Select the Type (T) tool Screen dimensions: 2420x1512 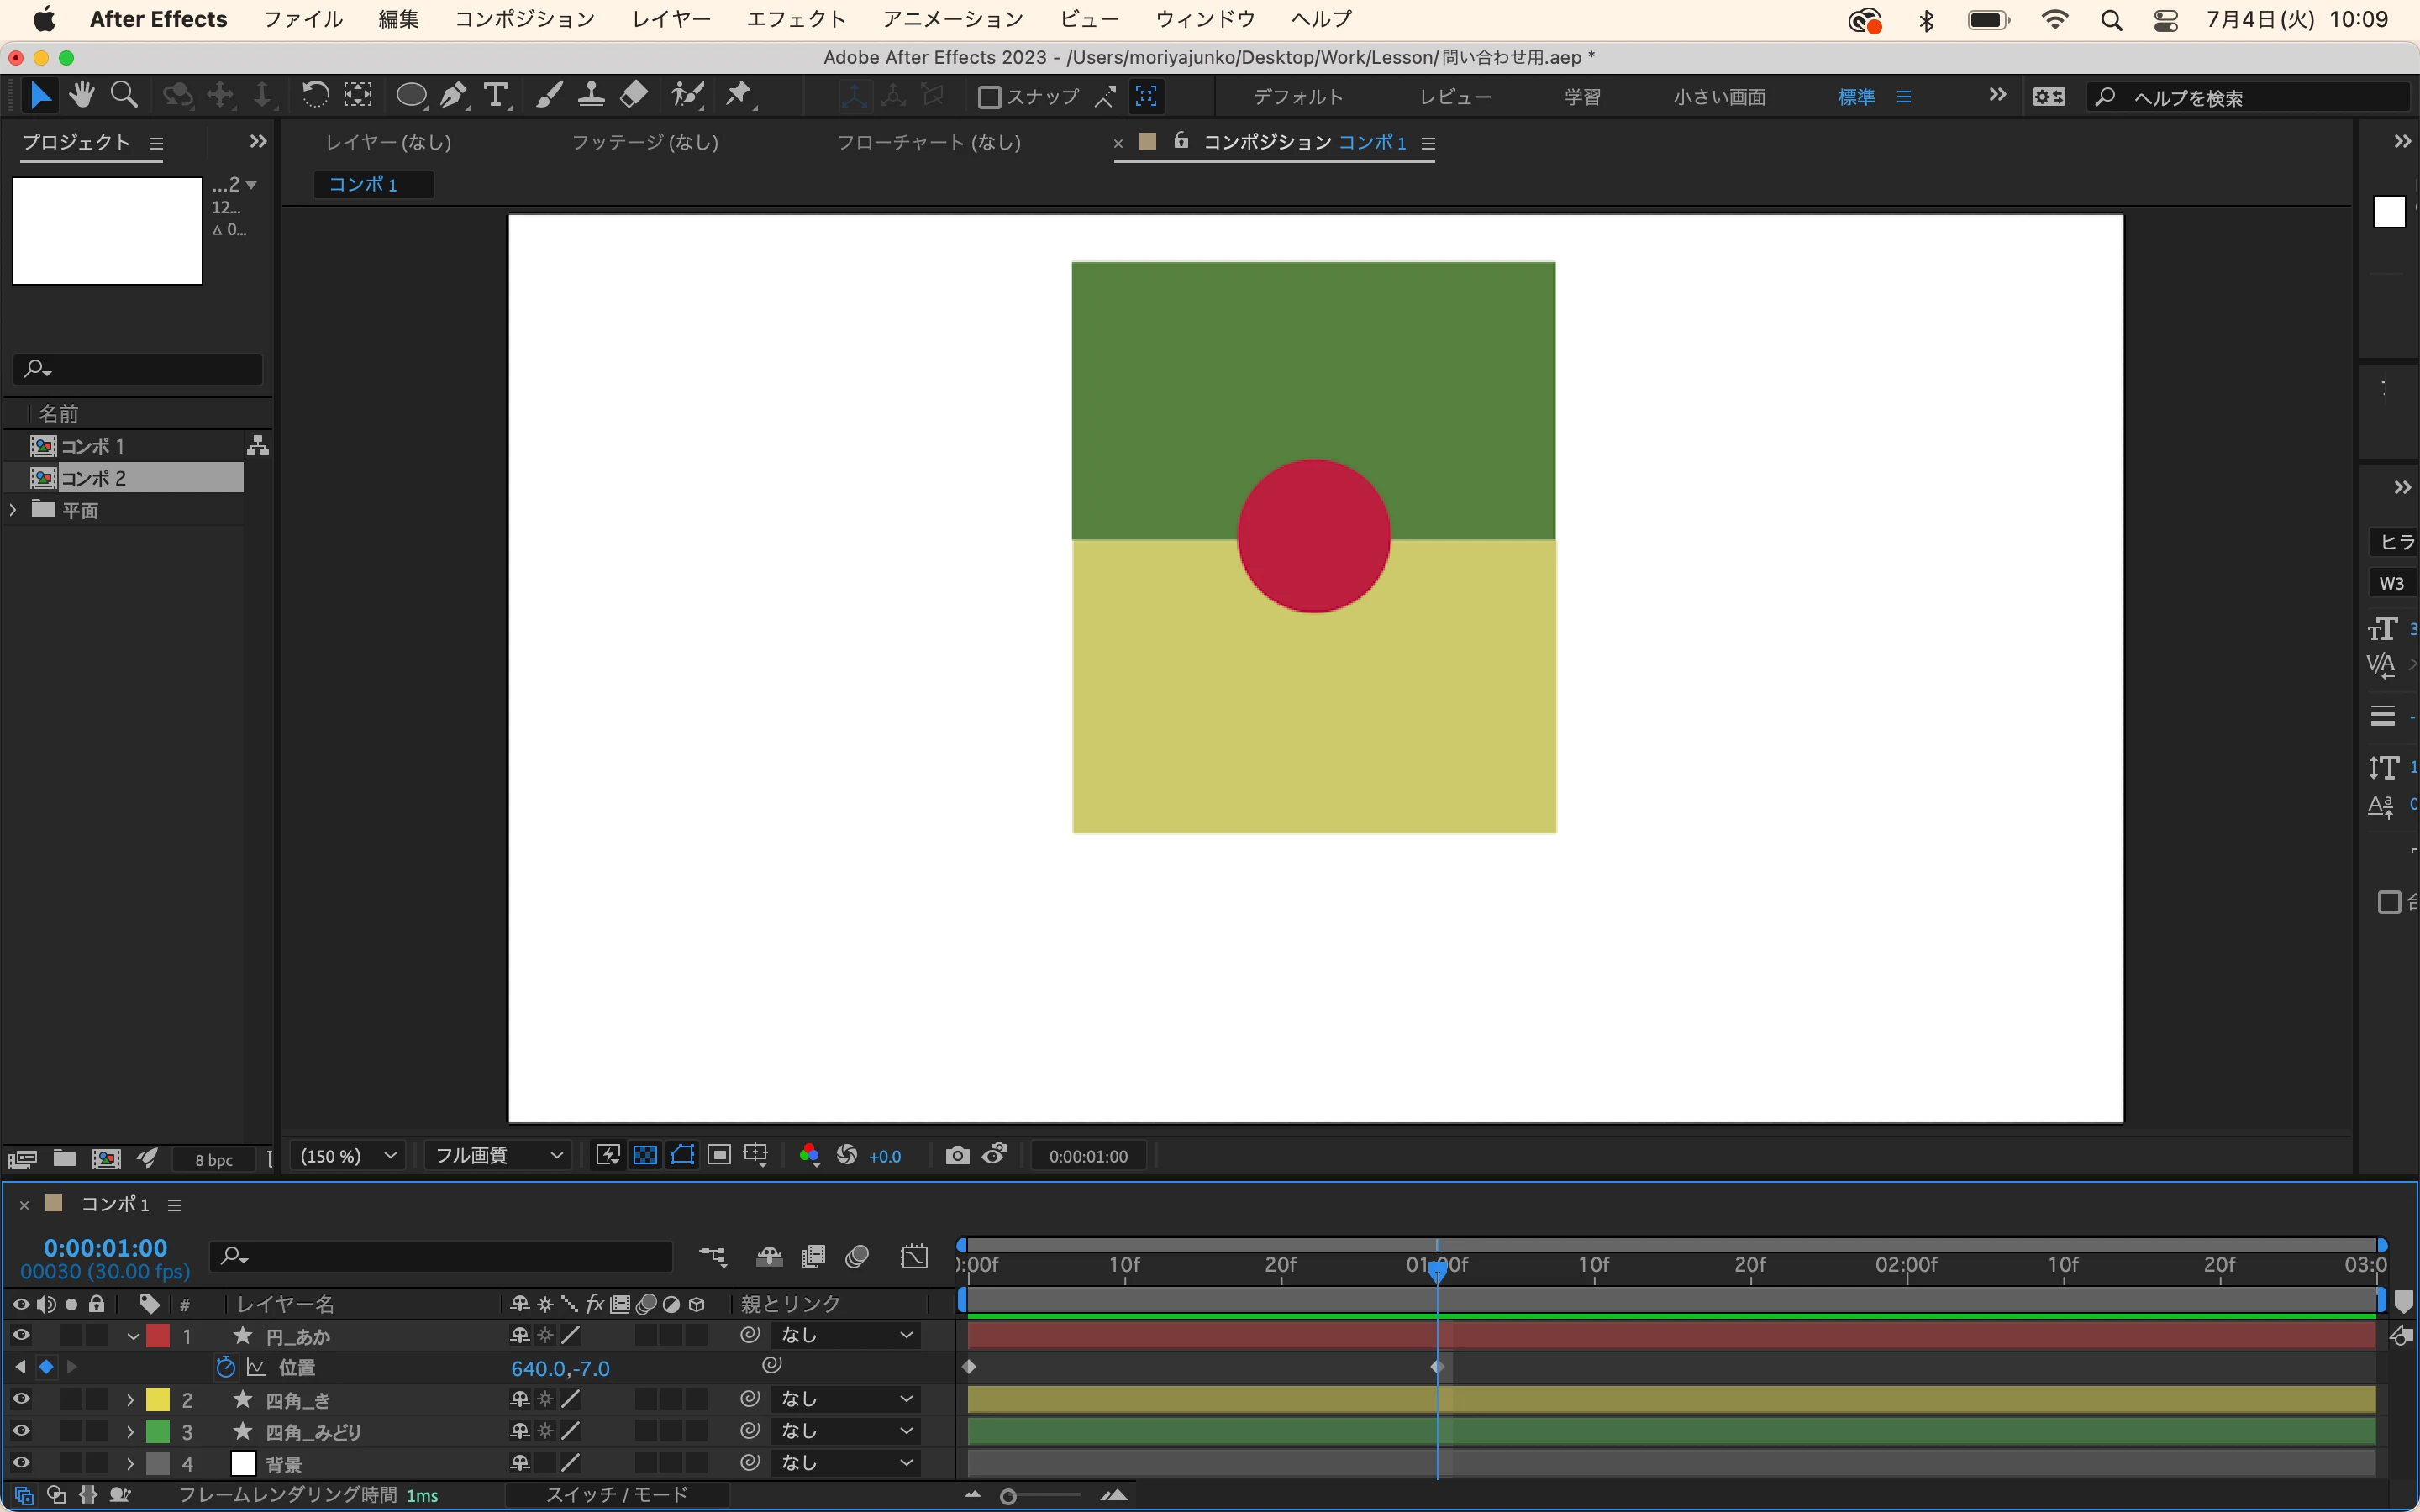496,96
